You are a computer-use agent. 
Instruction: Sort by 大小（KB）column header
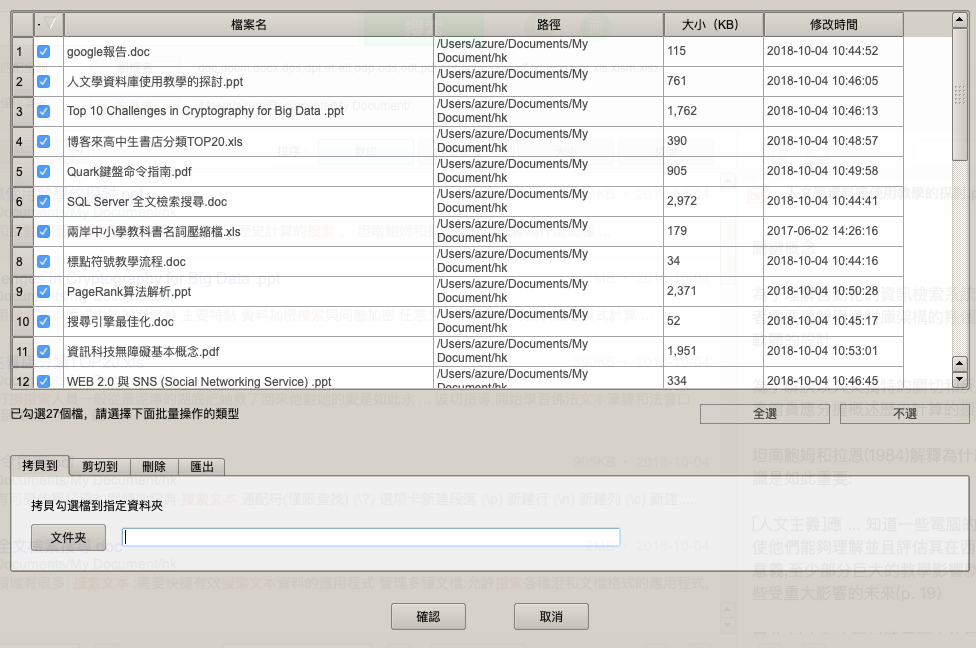point(712,24)
